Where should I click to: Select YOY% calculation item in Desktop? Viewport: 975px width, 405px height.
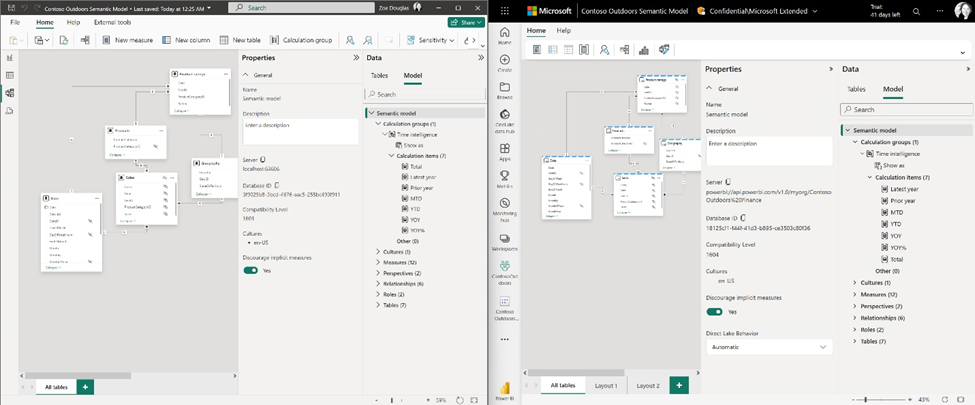pyautogui.click(x=417, y=230)
